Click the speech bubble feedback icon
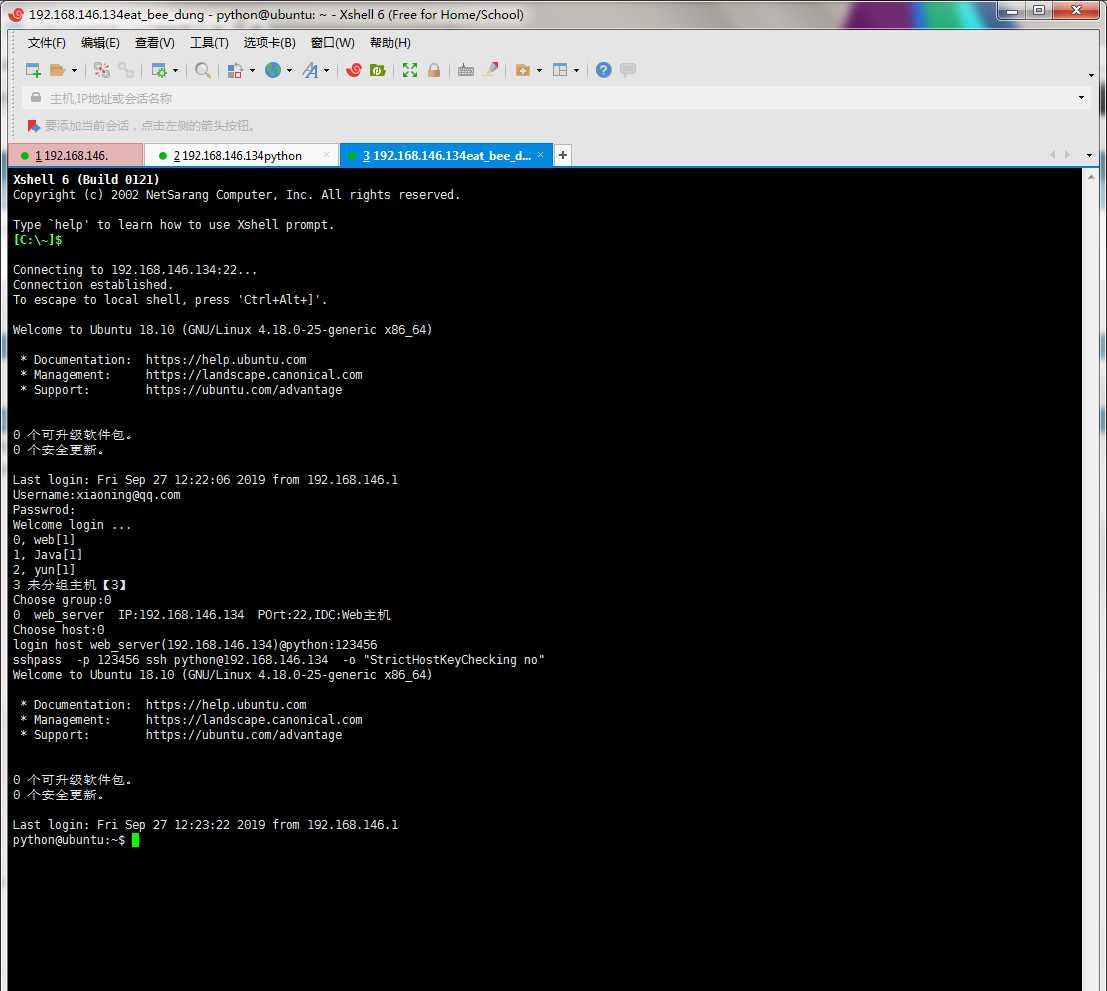Viewport: 1107px width, 991px height. tap(628, 70)
